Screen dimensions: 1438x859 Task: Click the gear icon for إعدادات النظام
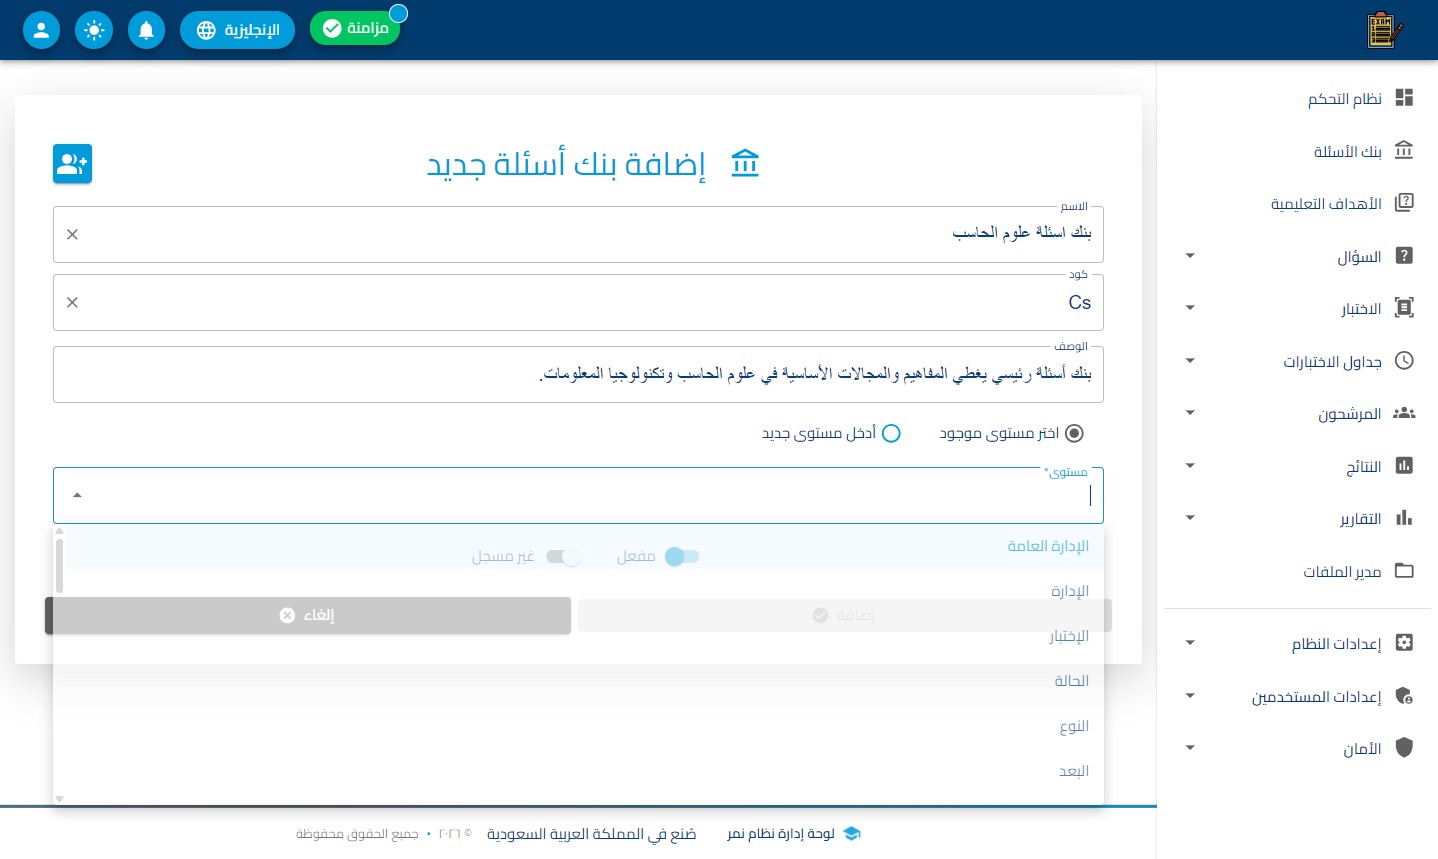(x=1404, y=643)
